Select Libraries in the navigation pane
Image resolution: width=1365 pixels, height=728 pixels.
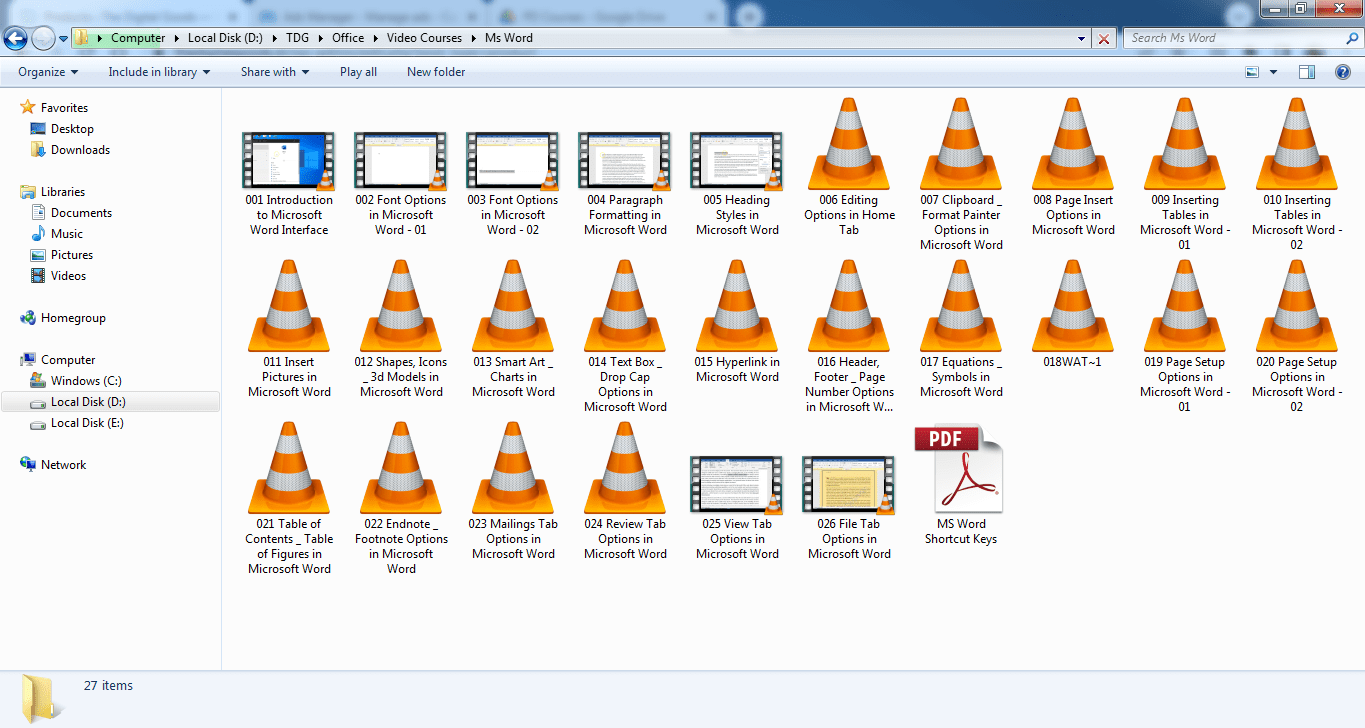(x=63, y=192)
